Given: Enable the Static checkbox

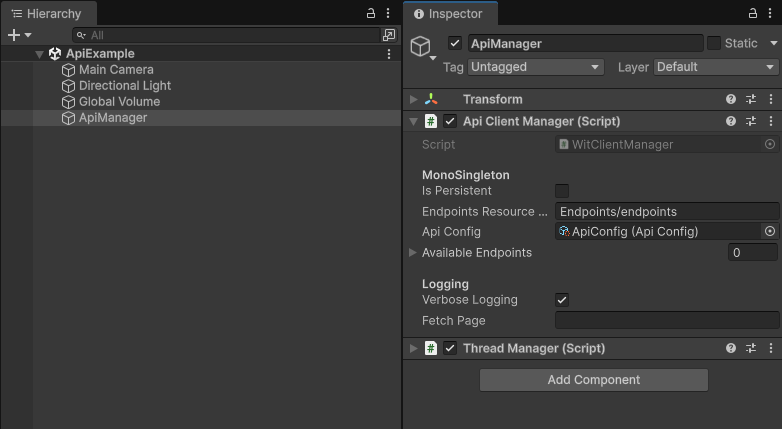Looking at the screenshot, I should pyautogui.click(x=714, y=43).
